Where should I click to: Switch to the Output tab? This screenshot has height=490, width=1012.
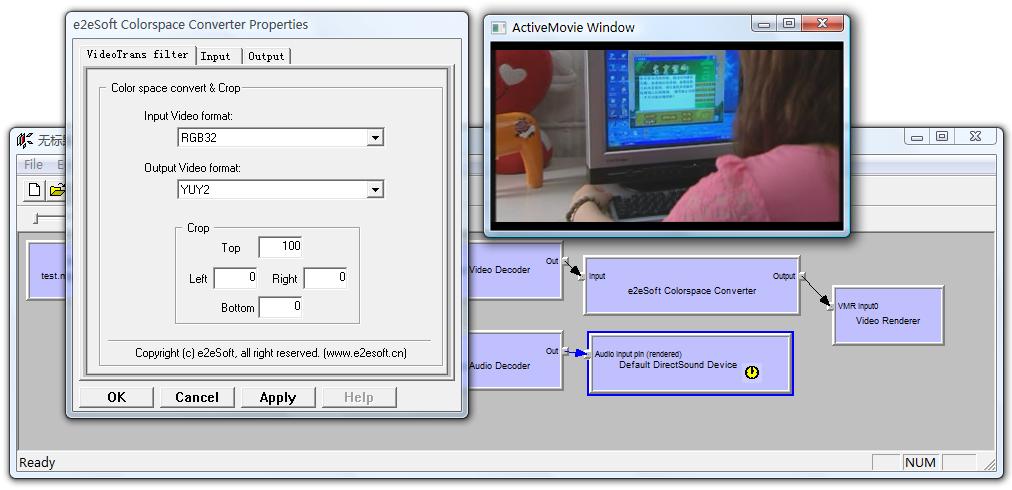[x=267, y=56]
